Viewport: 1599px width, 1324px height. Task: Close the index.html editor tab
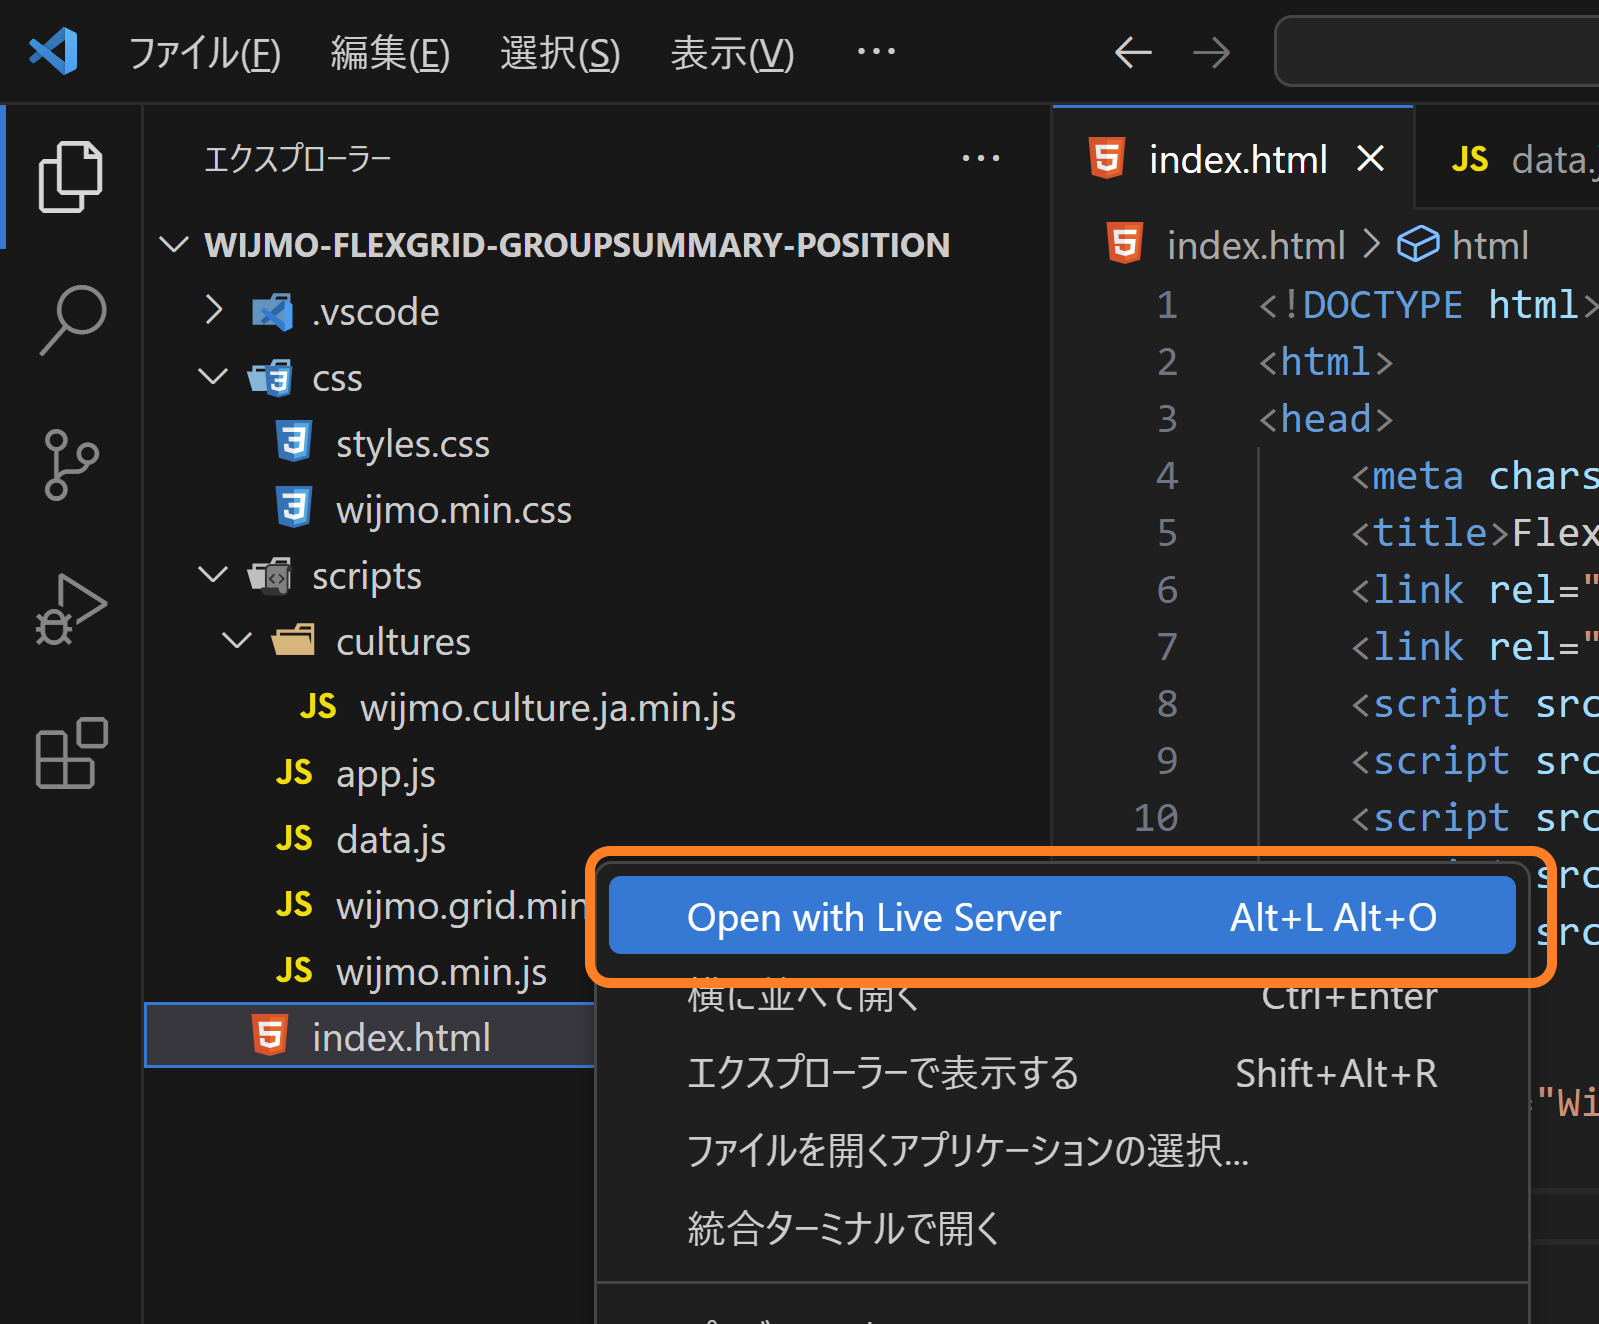click(x=1370, y=158)
